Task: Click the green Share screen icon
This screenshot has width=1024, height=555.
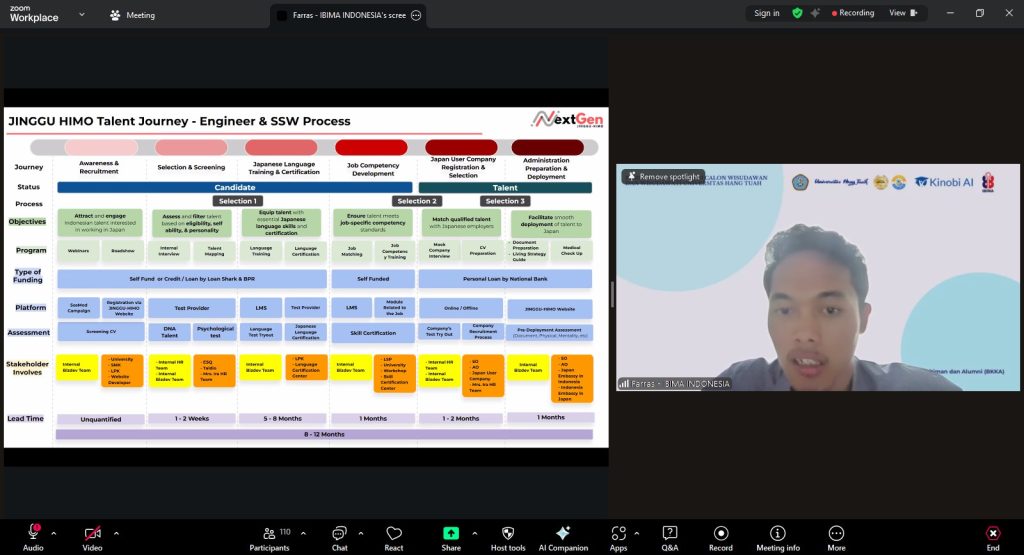Action: (451, 533)
